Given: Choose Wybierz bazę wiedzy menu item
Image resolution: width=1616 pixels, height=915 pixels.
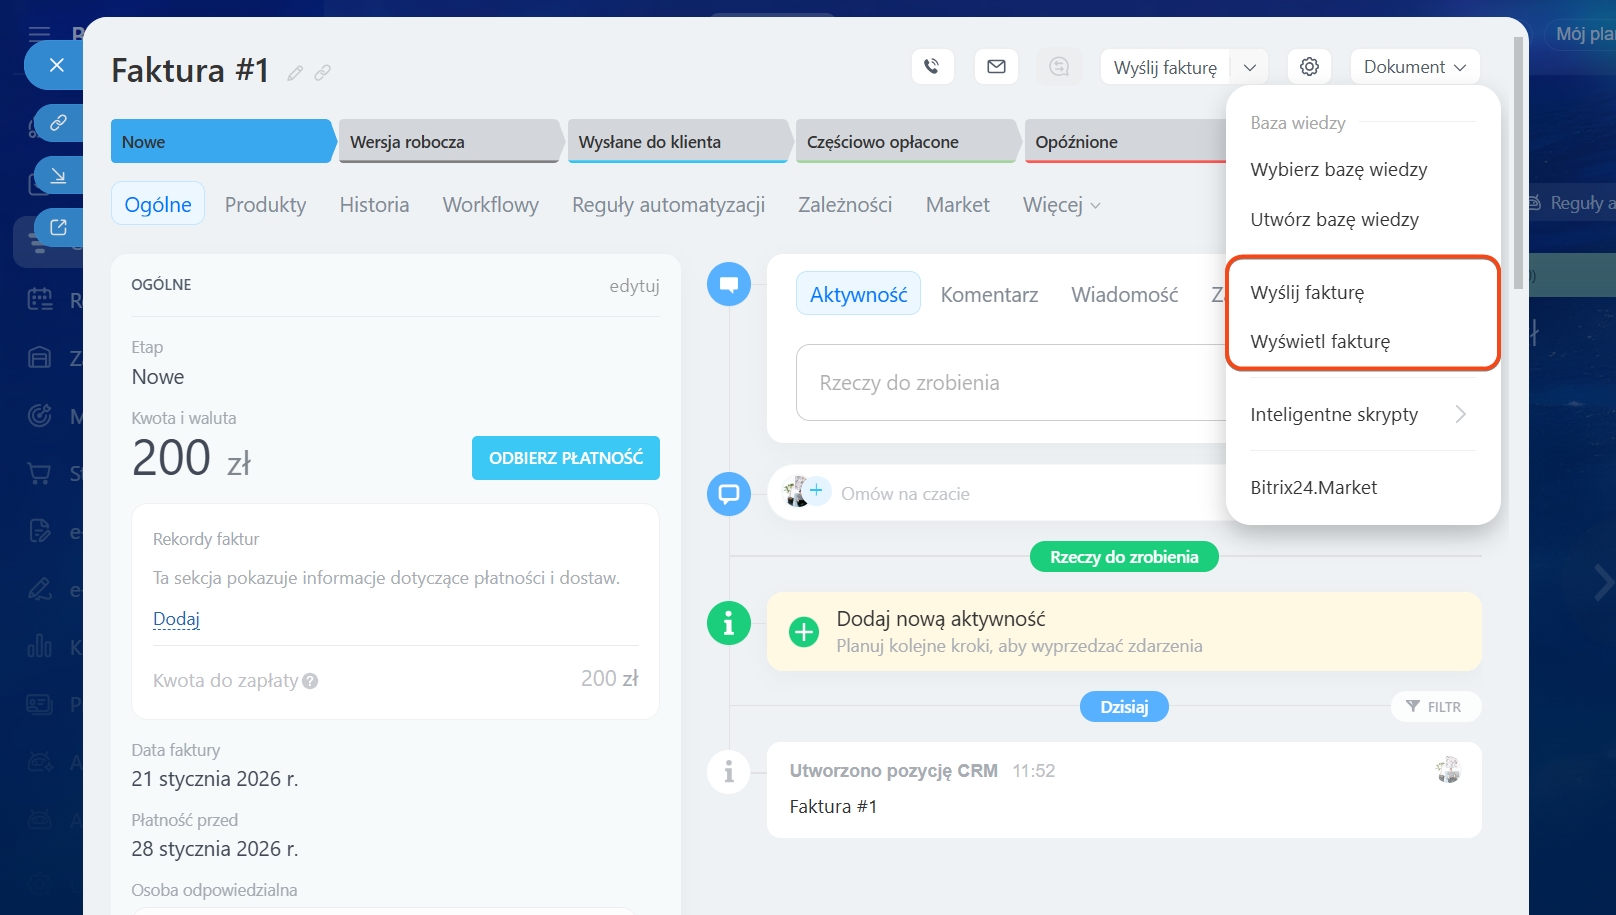Looking at the screenshot, I should [1338, 170].
